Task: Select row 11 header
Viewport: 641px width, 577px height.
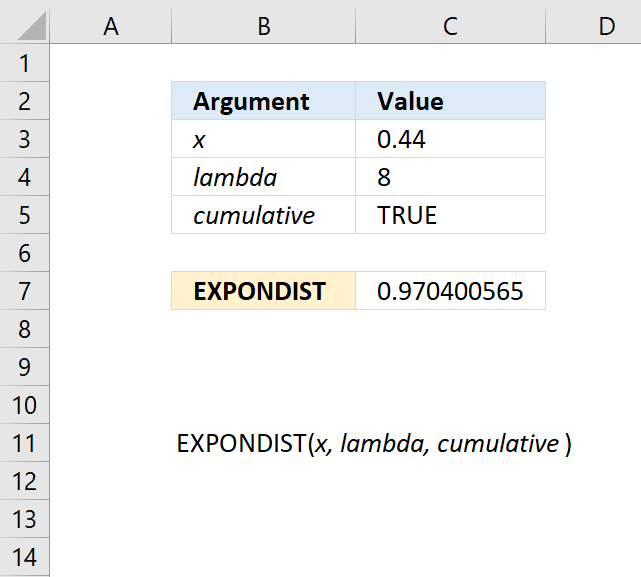Action: click(x=25, y=443)
